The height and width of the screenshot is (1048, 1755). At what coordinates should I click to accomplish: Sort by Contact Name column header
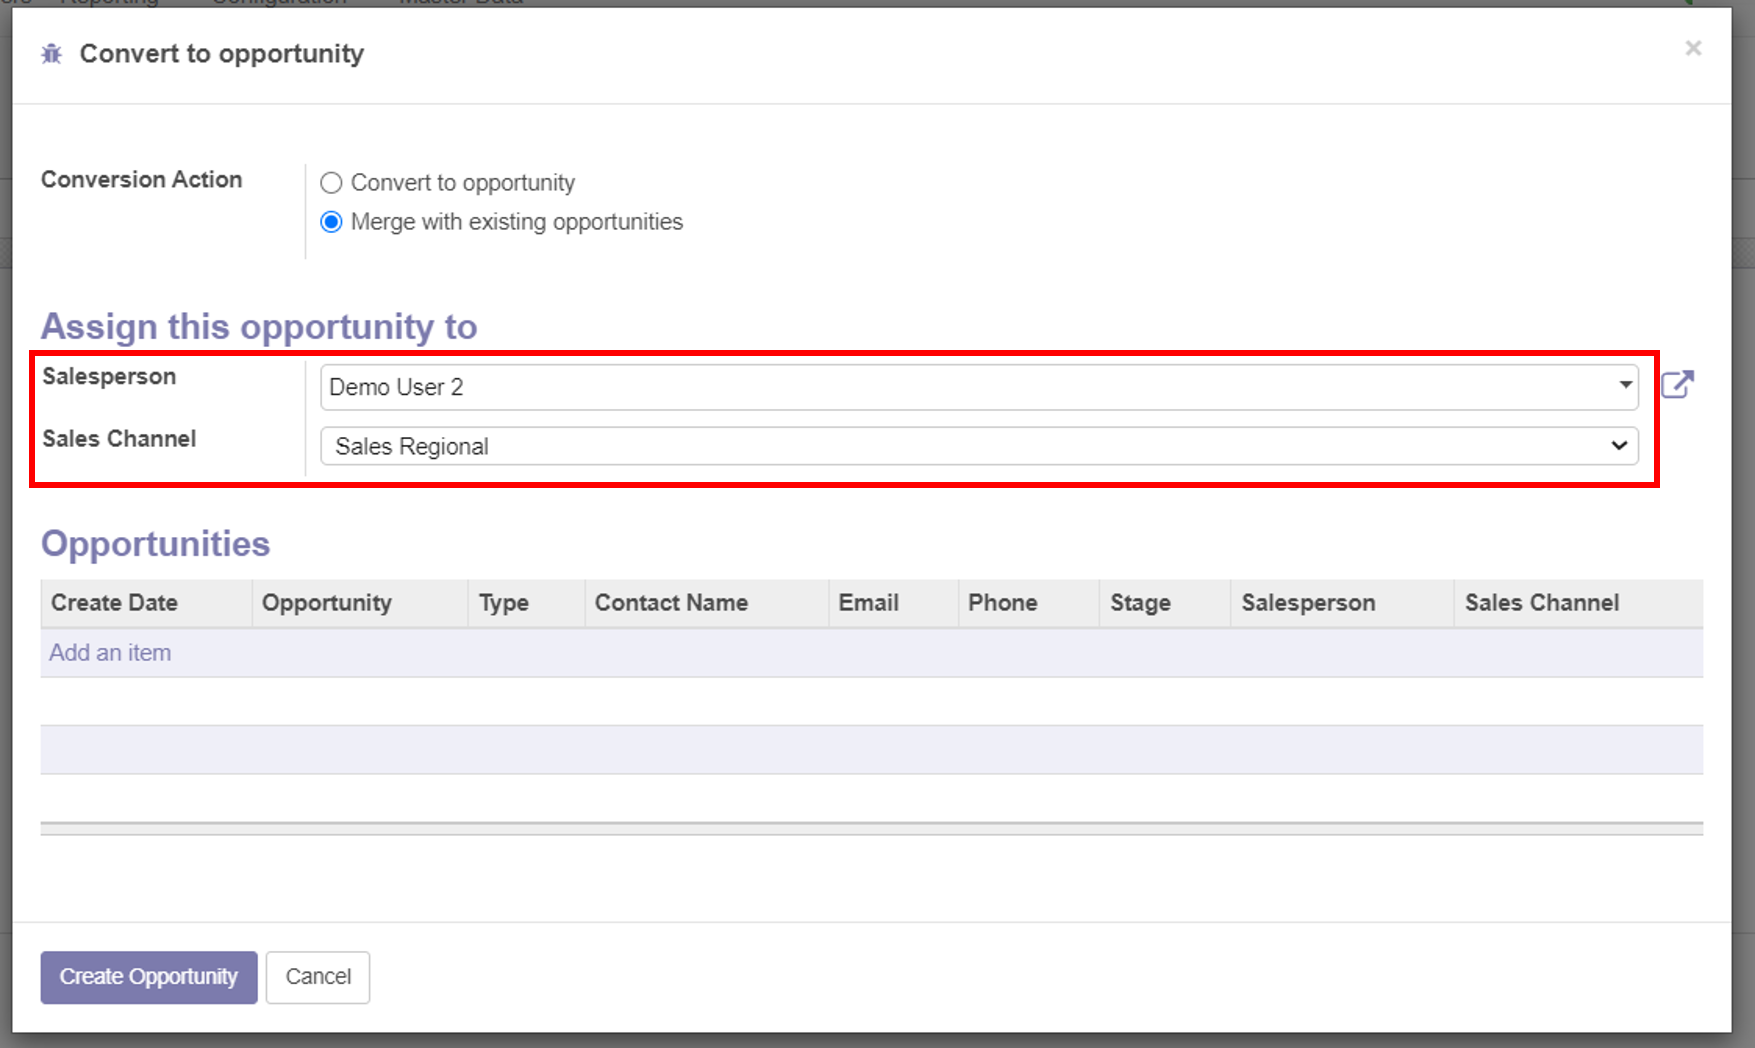click(707, 603)
